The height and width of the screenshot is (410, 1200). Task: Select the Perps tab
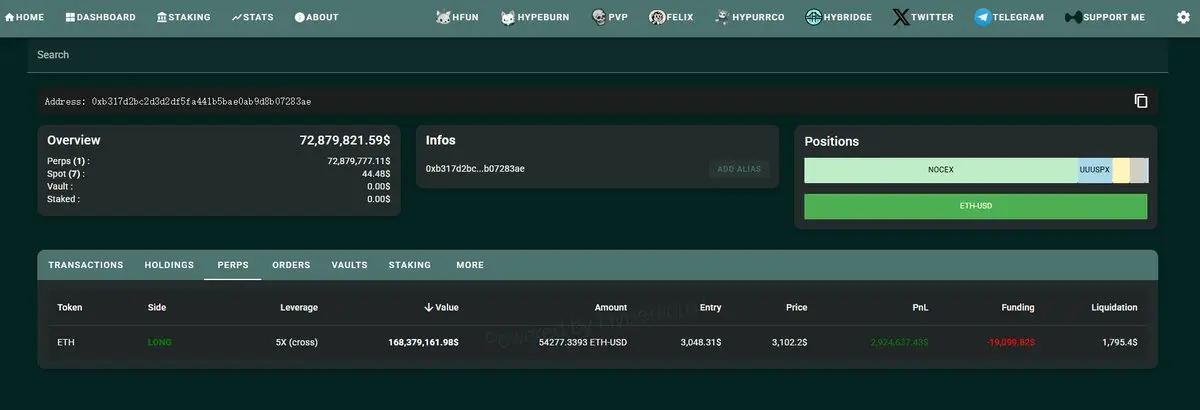tap(233, 265)
